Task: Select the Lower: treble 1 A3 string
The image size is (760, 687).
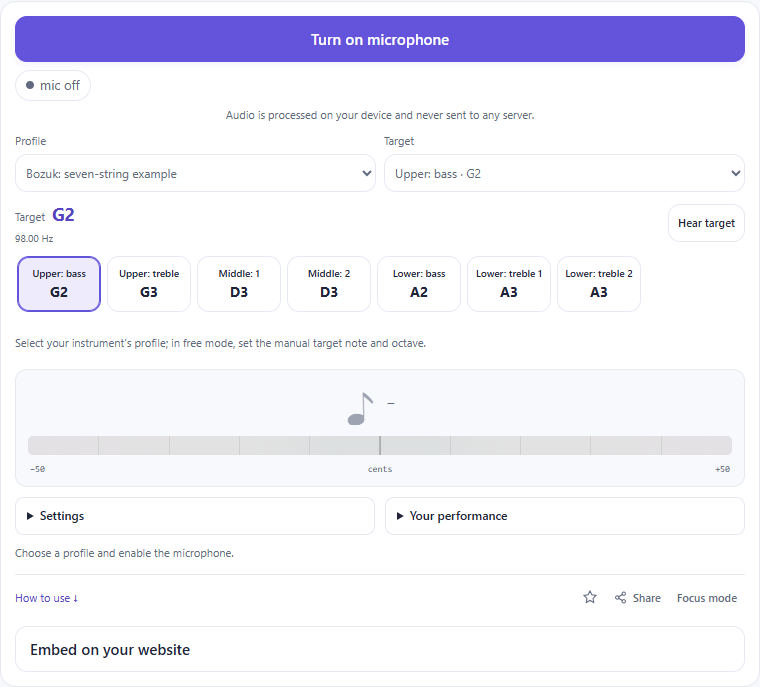Action: point(509,284)
